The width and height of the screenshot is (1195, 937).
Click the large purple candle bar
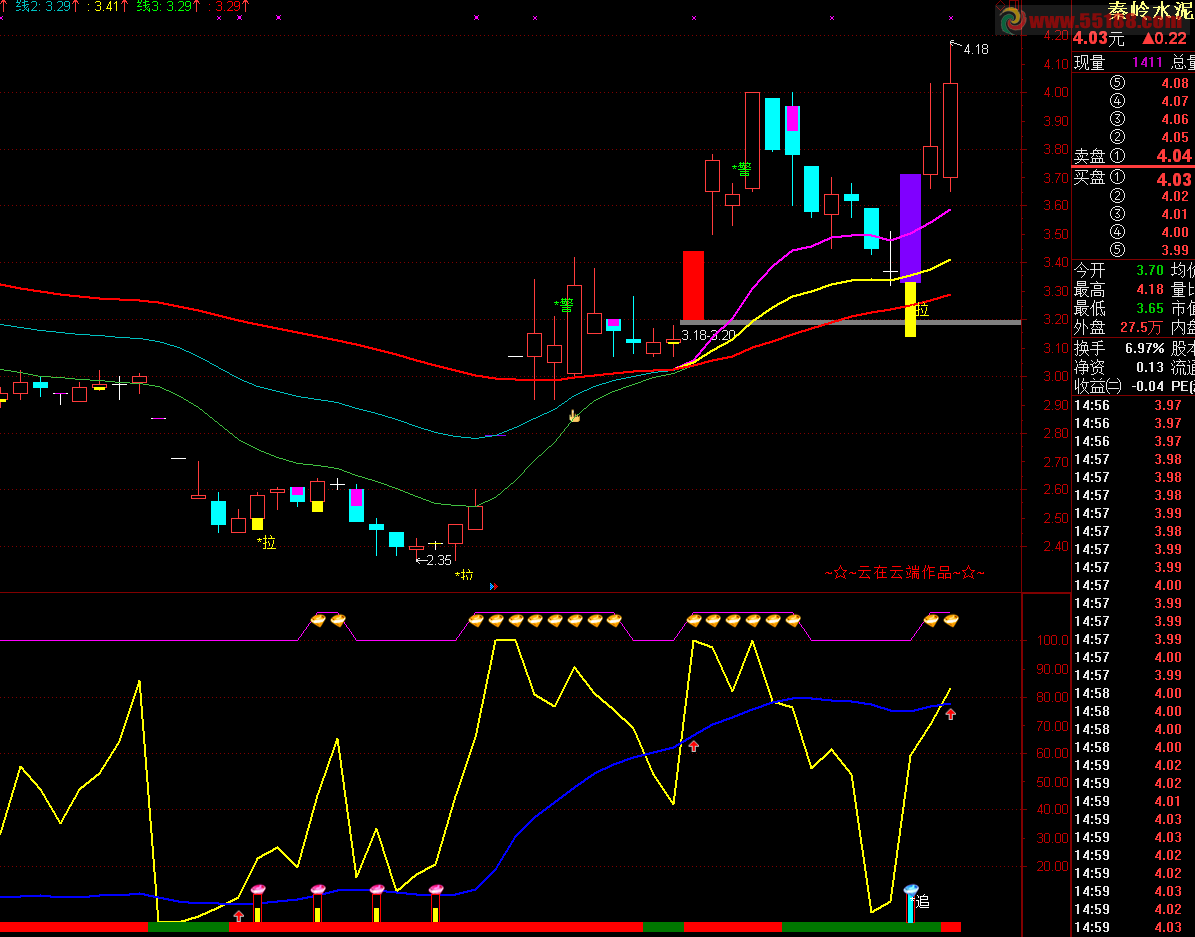pyautogui.click(x=910, y=228)
